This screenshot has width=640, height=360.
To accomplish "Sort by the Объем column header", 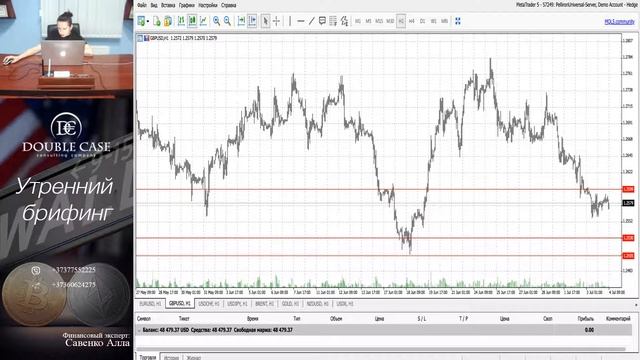I will 336,319.
